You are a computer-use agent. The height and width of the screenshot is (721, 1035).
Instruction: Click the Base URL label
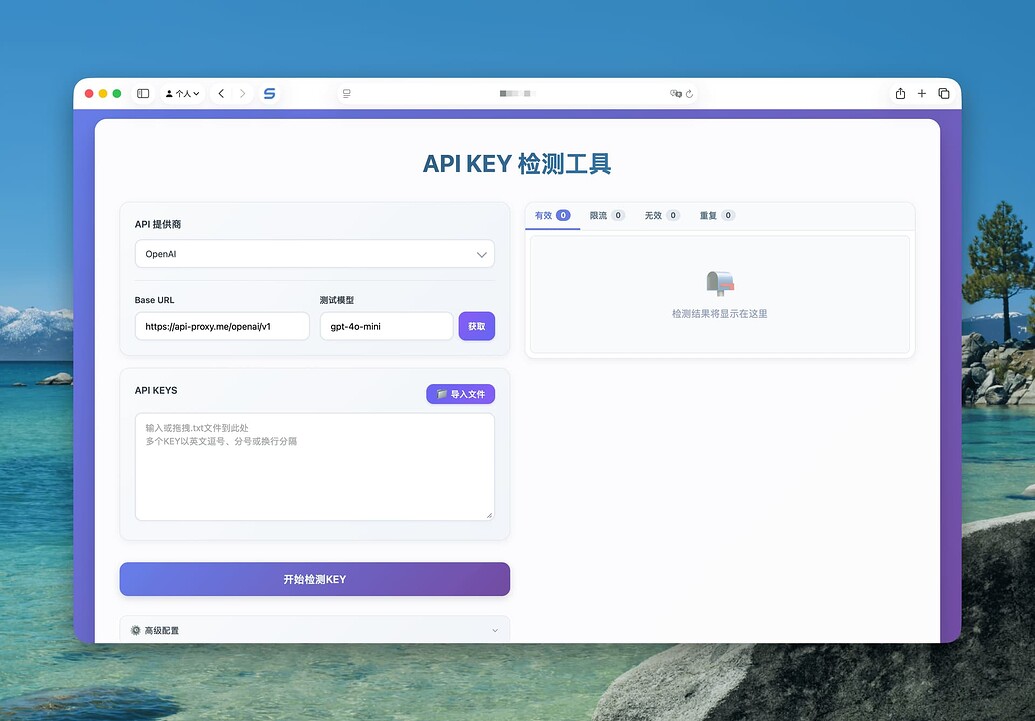point(154,300)
